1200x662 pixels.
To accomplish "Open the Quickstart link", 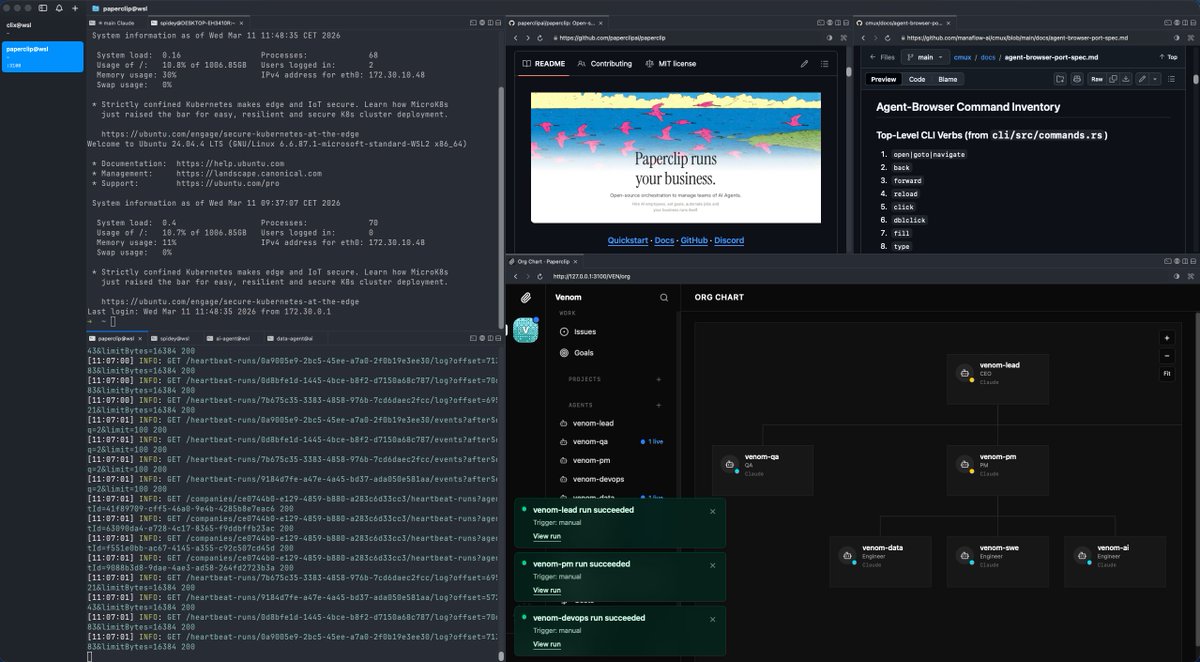I will click(x=628, y=240).
